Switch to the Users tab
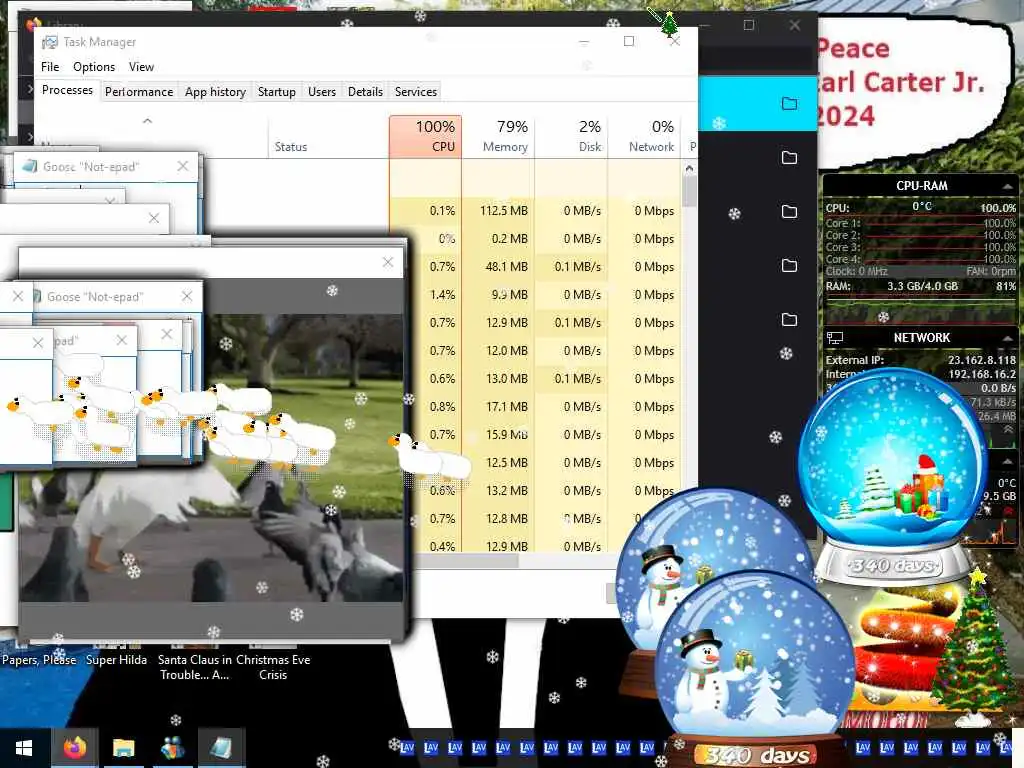The height and width of the screenshot is (768, 1024). (322, 92)
